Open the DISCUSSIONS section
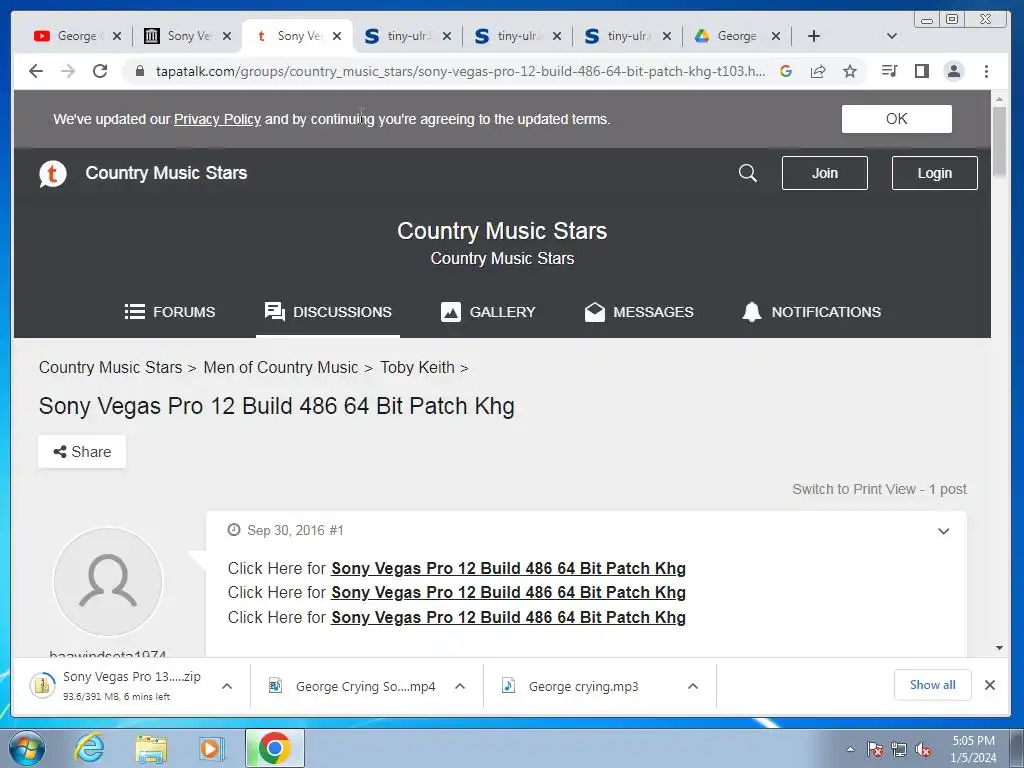This screenshot has width=1024, height=768. click(x=328, y=312)
